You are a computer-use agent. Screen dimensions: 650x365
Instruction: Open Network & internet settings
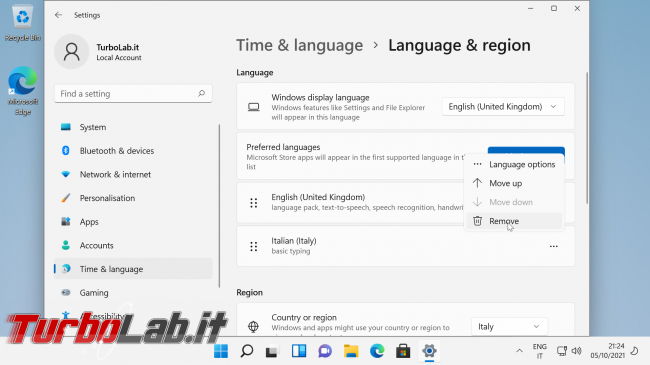(x=133, y=174)
